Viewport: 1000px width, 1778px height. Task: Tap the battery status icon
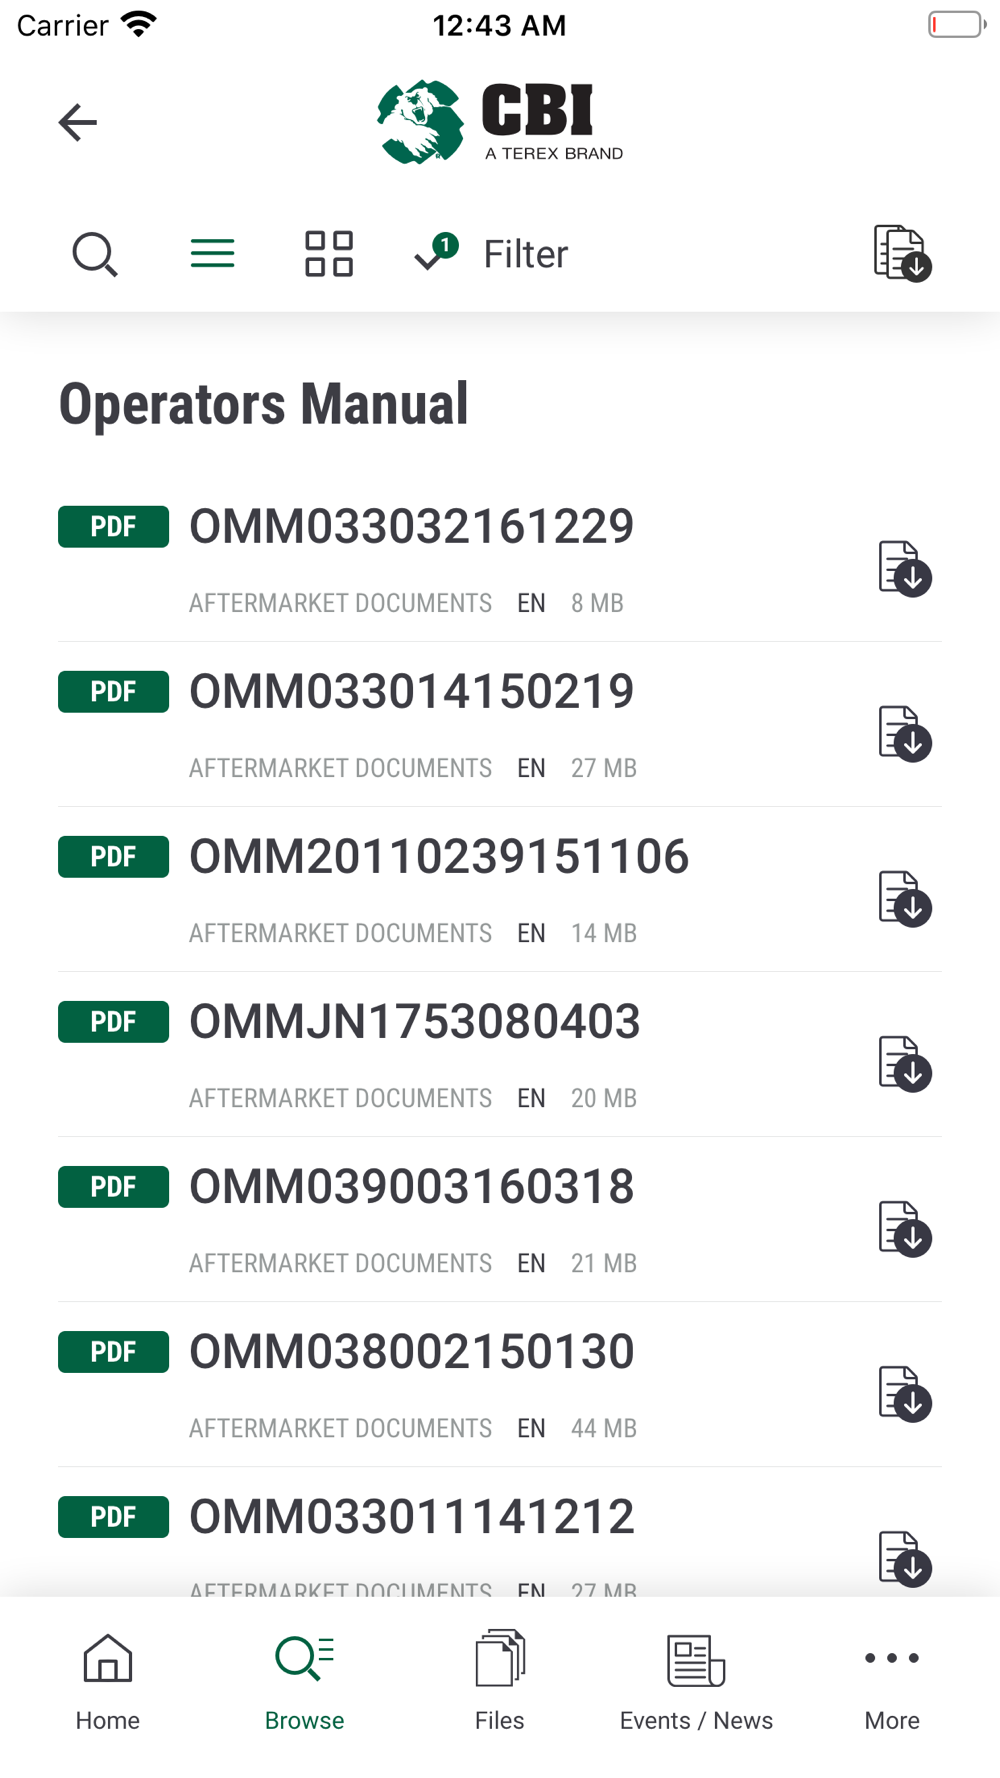(957, 24)
